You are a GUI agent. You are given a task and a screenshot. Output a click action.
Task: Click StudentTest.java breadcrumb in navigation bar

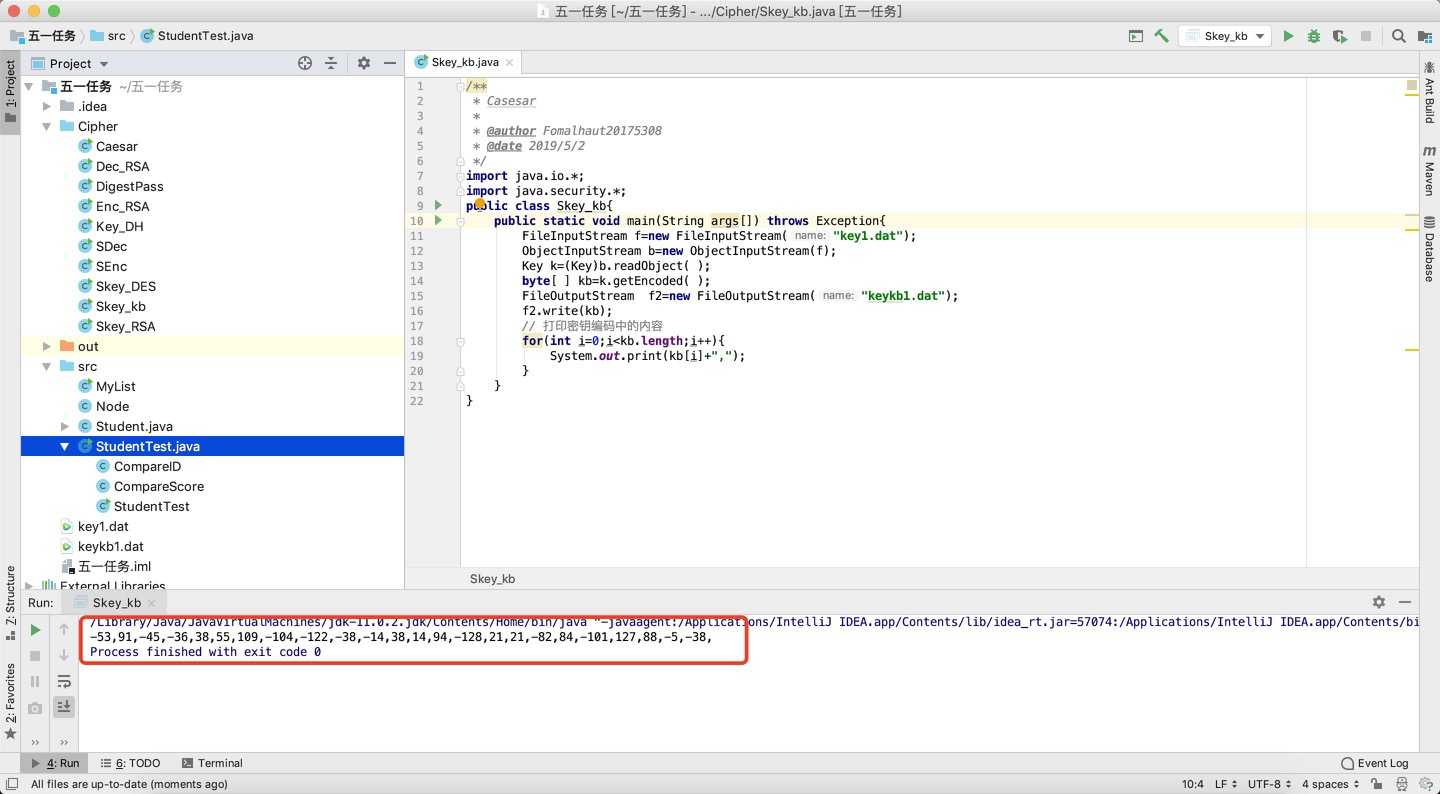point(197,35)
